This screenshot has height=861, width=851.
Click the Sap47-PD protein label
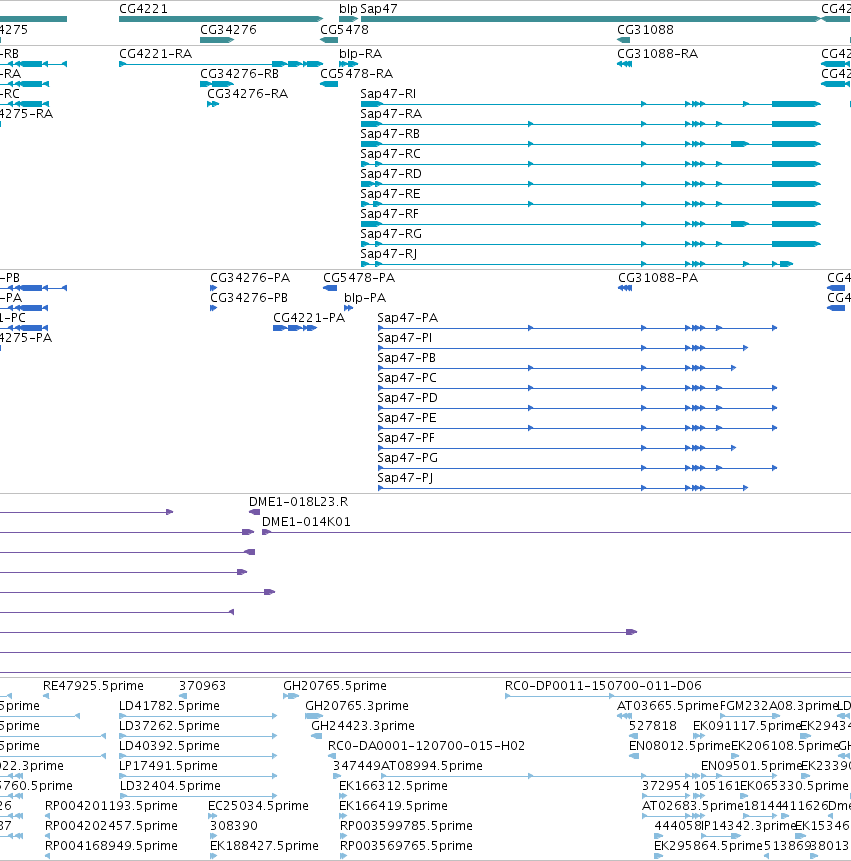[x=407, y=398]
